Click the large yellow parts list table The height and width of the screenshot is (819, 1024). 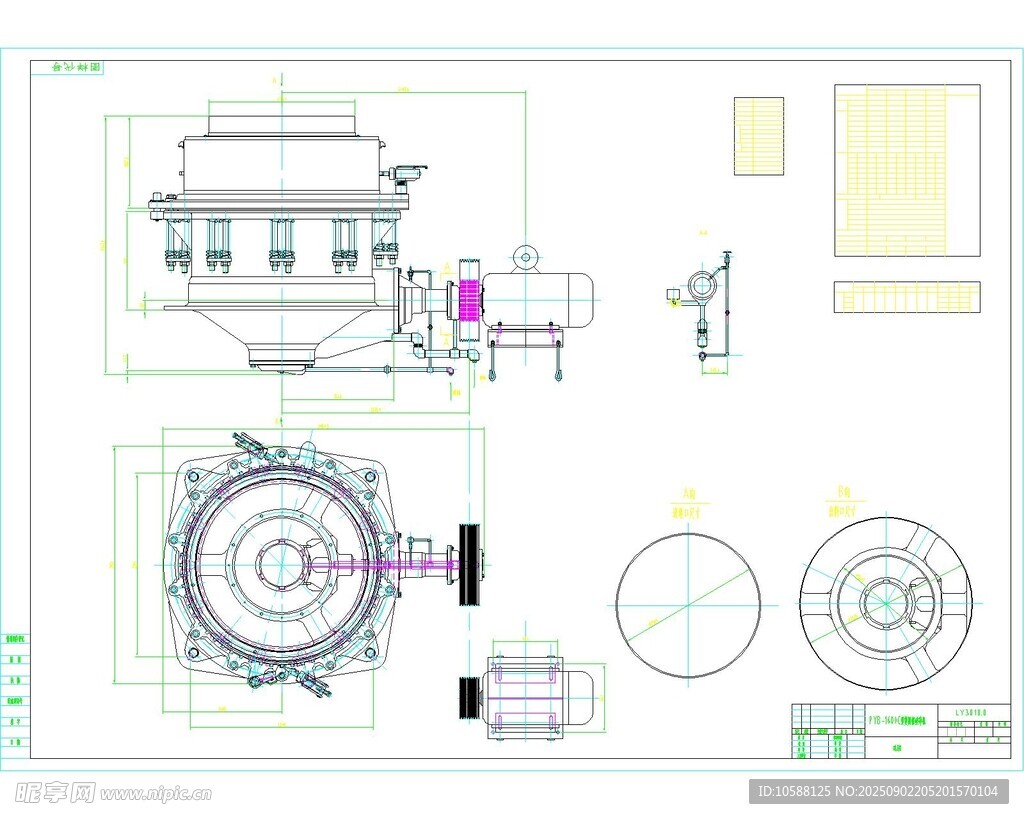click(907, 170)
